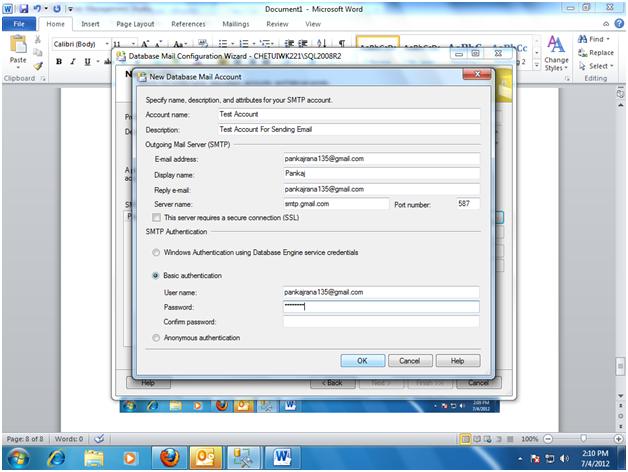The height and width of the screenshot is (472, 628).
Task: Click the Redo icon in Word's quick access toolbar
Action: tap(57, 8)
